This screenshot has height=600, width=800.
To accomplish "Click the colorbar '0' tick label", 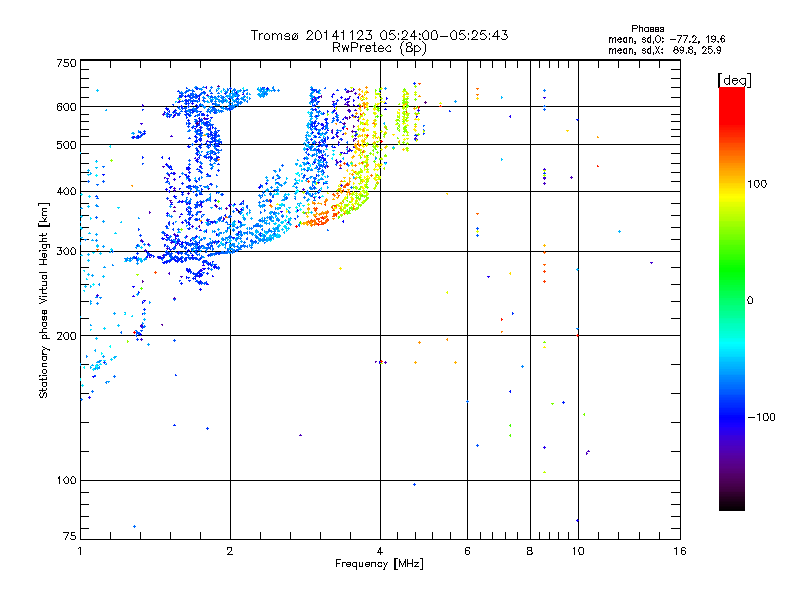I will pos(749,301).
